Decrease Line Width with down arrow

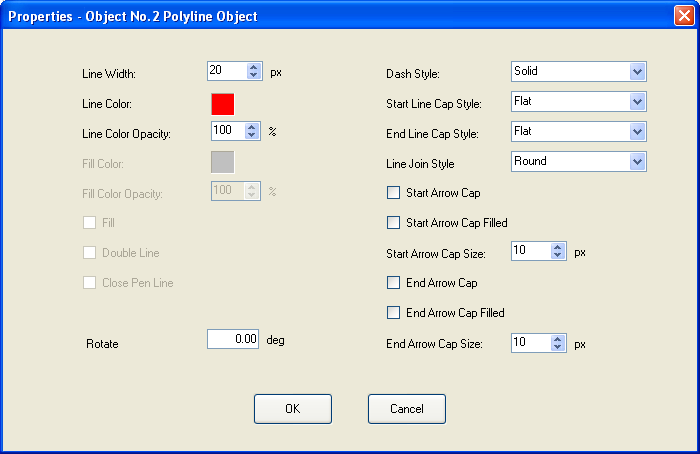click(254, 75)
